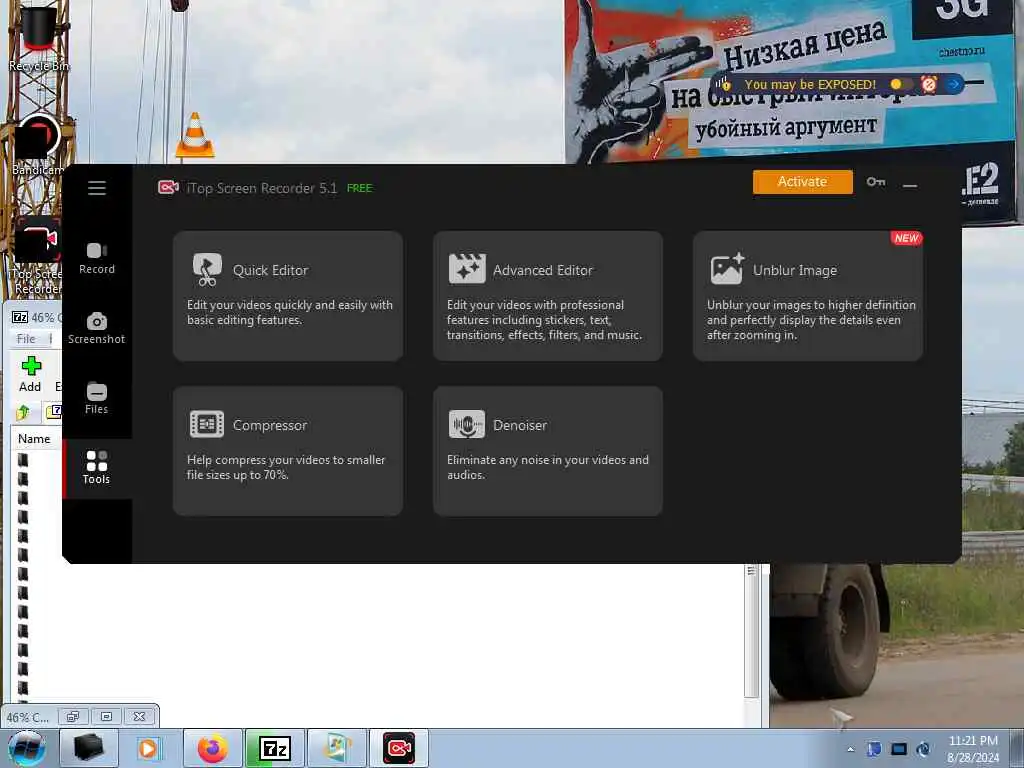Screen dimensions: 1024x768
Task: Open the Compressor tool card
Action: (288, 451)
